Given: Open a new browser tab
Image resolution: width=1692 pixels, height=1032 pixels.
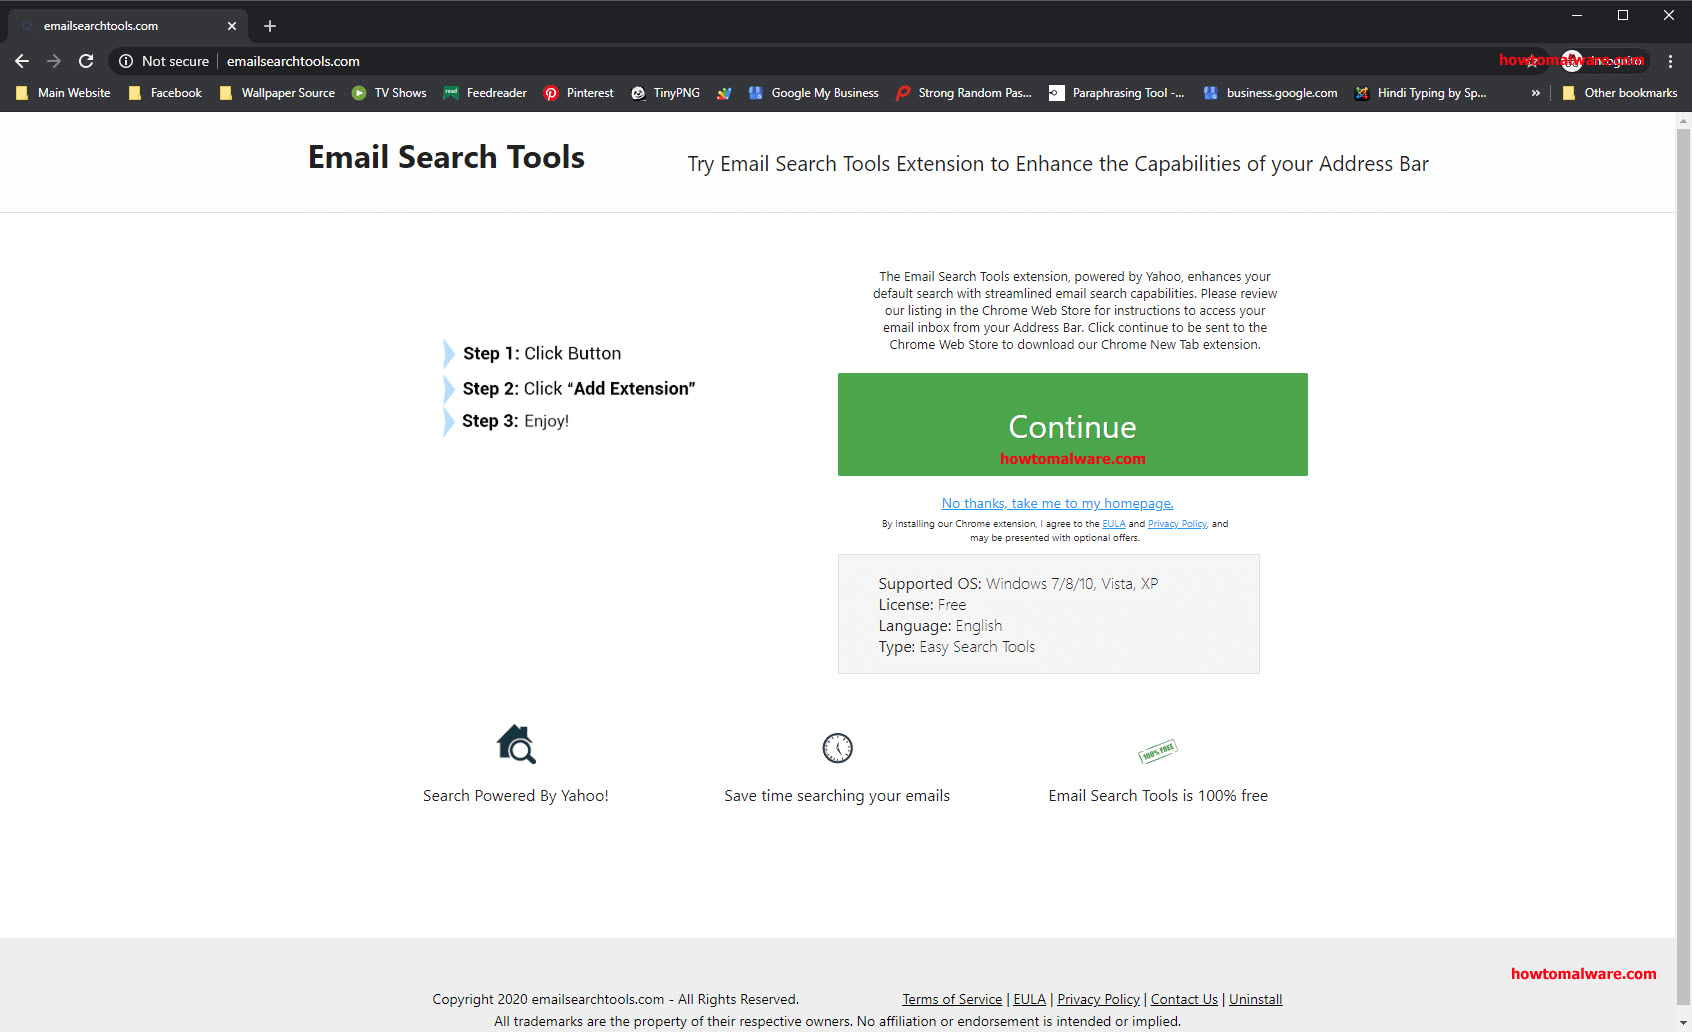Looking at the screenshot, I should click(x=269, y=26).
